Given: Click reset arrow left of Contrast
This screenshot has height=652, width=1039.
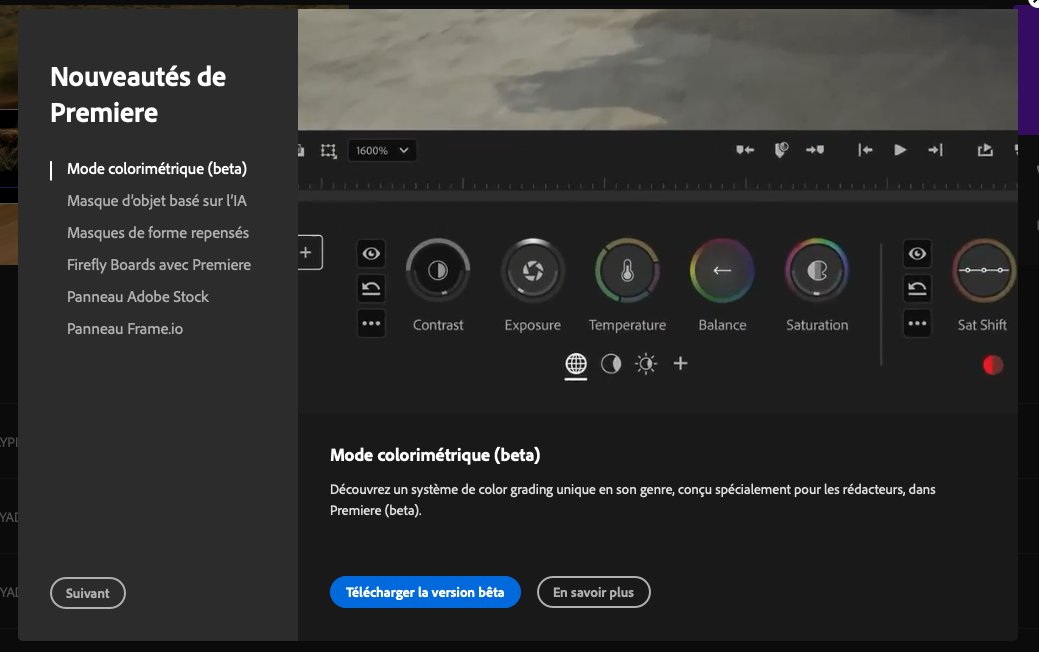Looking at the screenshot, I should tap(371, 288).
